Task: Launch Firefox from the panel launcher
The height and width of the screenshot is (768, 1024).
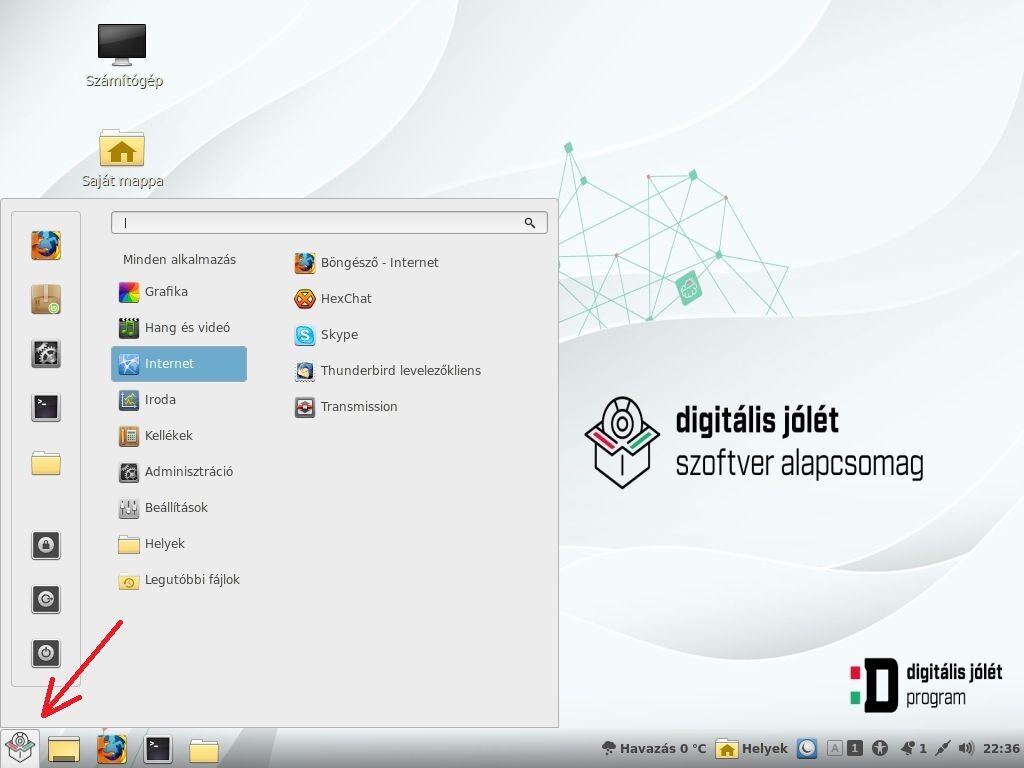Action: (112, 748)
